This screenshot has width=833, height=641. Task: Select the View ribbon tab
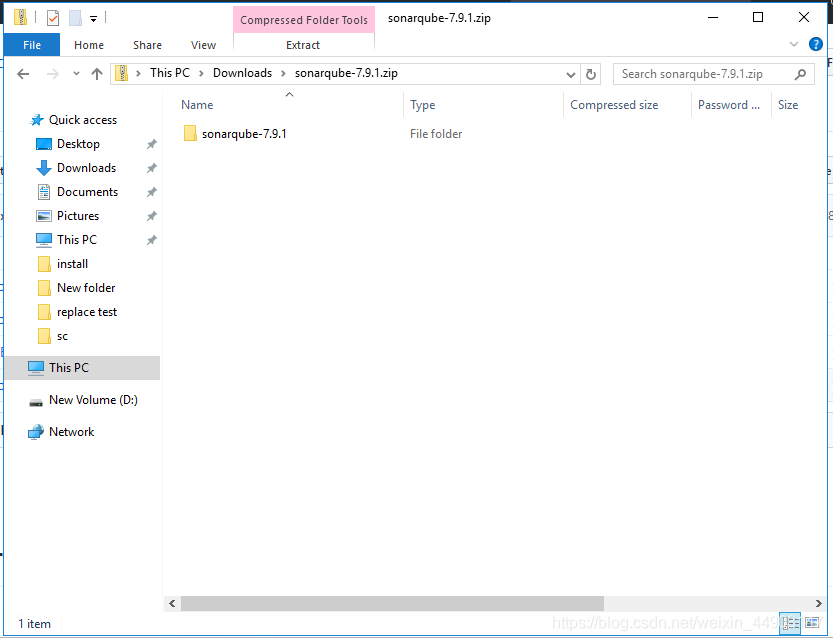tap(203, 45)
